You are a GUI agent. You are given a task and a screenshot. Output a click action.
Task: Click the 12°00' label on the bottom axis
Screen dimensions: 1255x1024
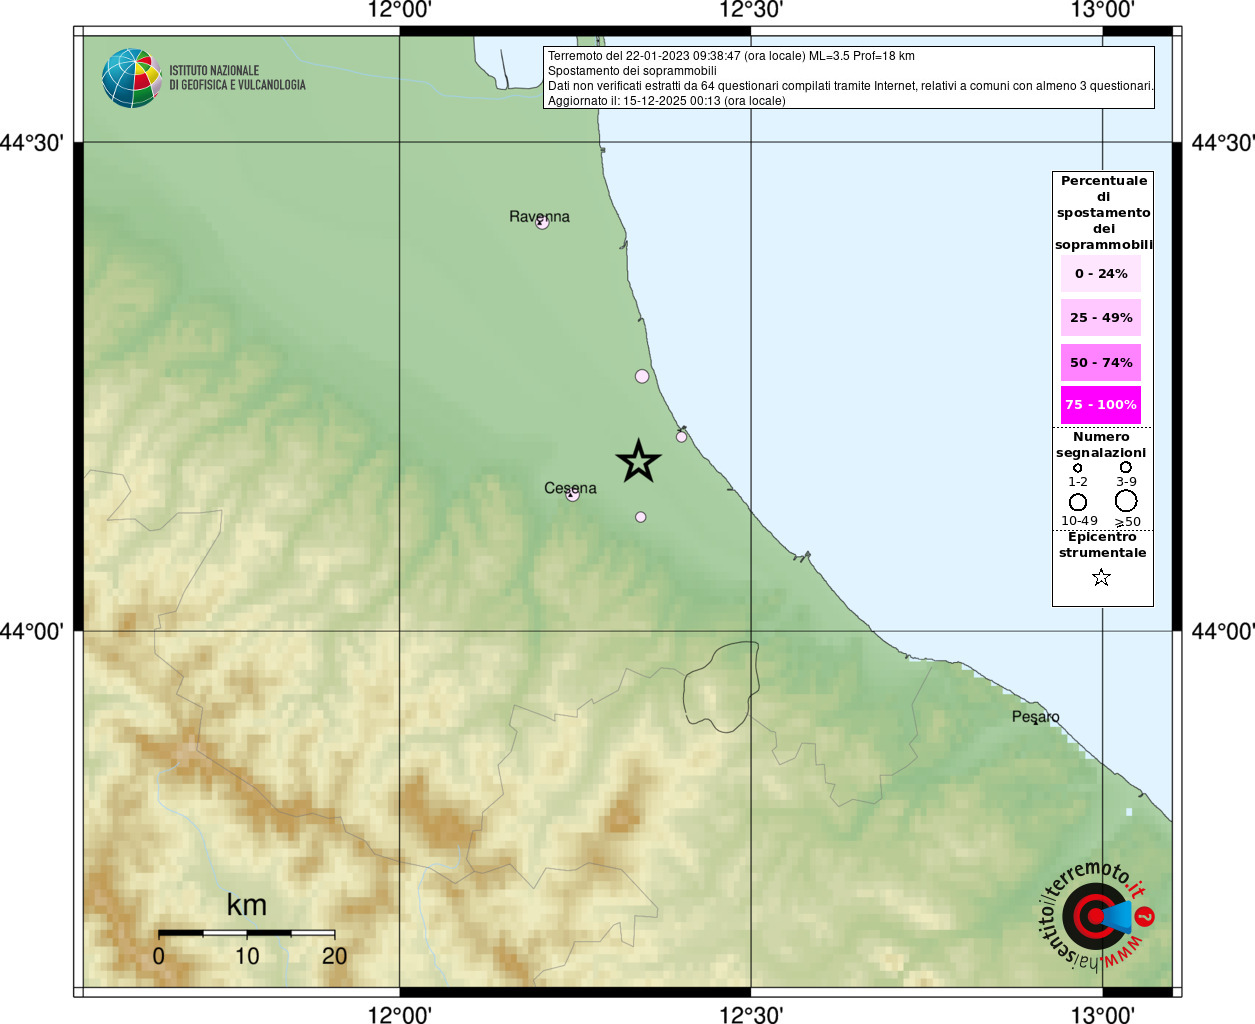tap(400, 1015)
